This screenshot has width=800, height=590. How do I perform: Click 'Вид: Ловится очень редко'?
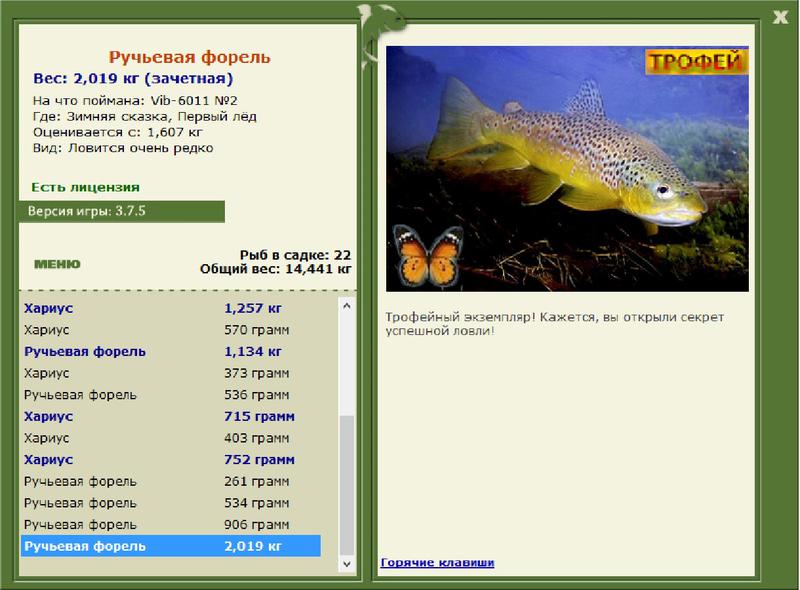tap(123, 148)
